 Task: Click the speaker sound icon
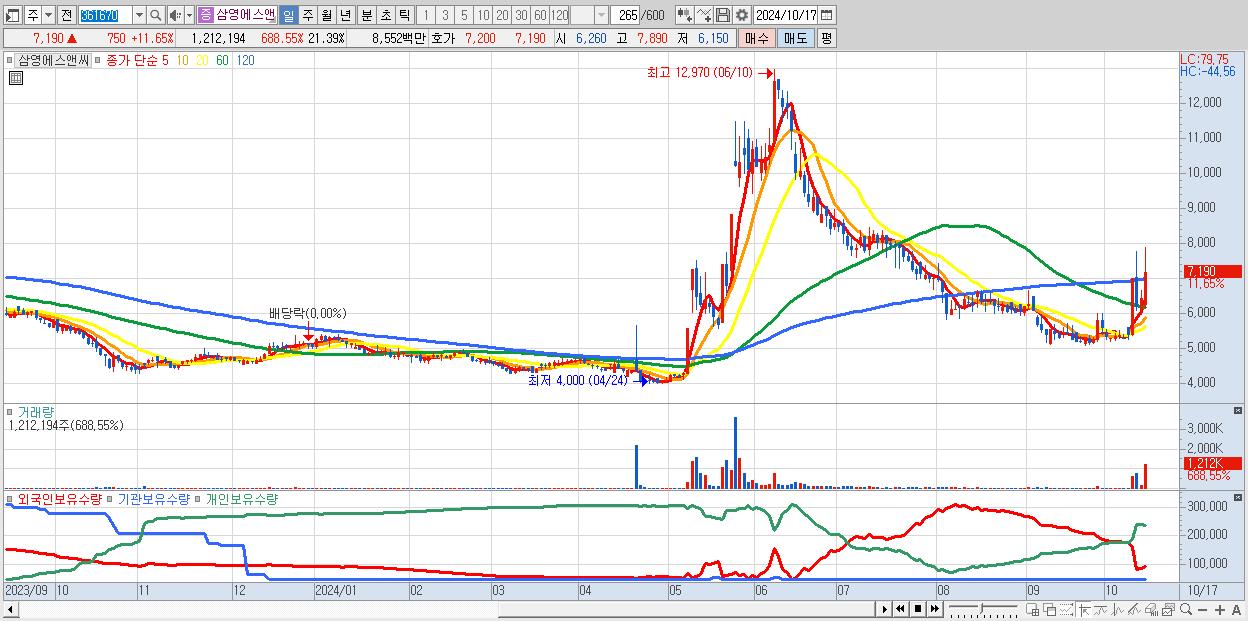pyautogui.click(x=175, y=15)
